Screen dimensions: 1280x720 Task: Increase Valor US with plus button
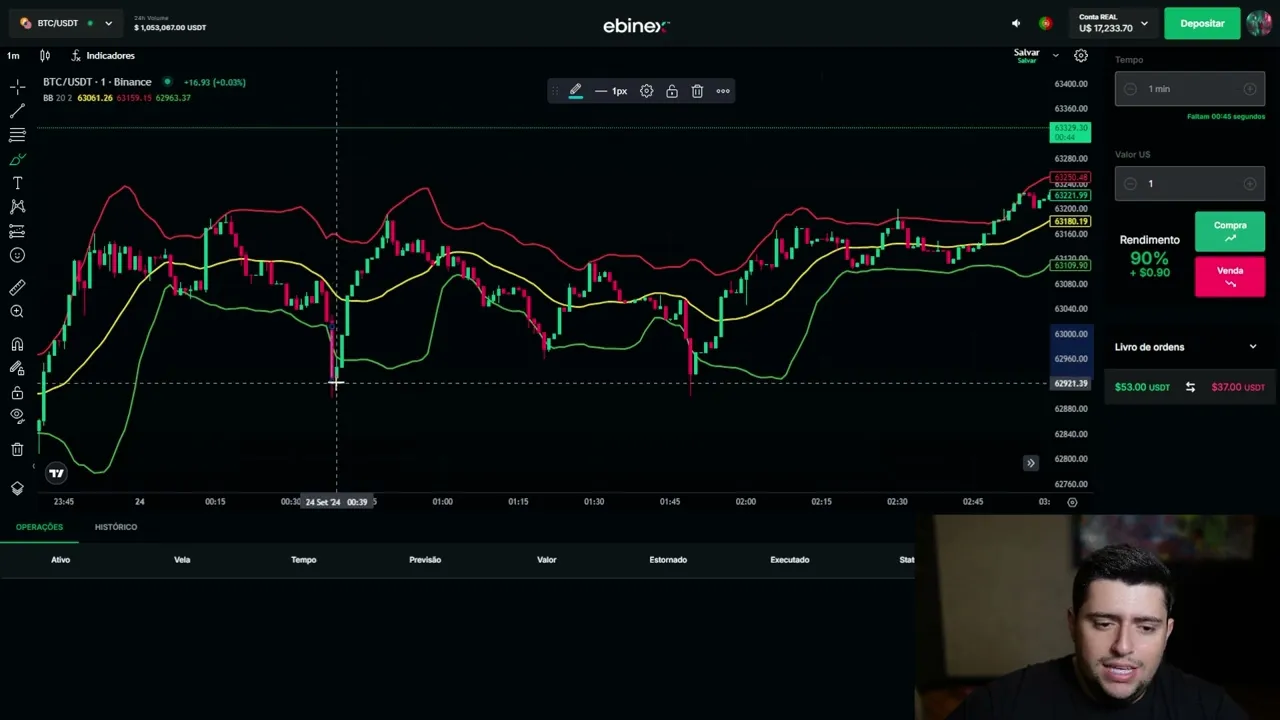[1250, 184]
